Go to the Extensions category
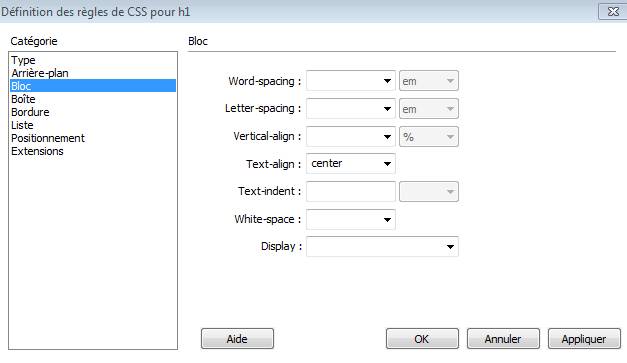 point(37,151)
